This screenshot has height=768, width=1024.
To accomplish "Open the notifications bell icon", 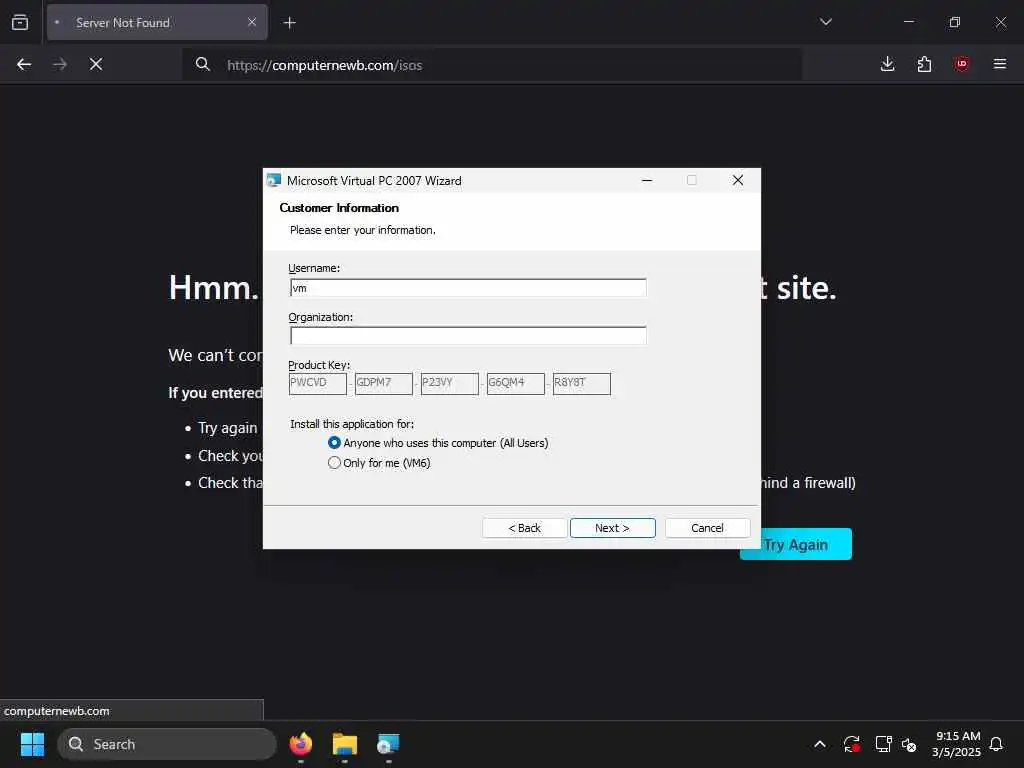I will (996, 744).
